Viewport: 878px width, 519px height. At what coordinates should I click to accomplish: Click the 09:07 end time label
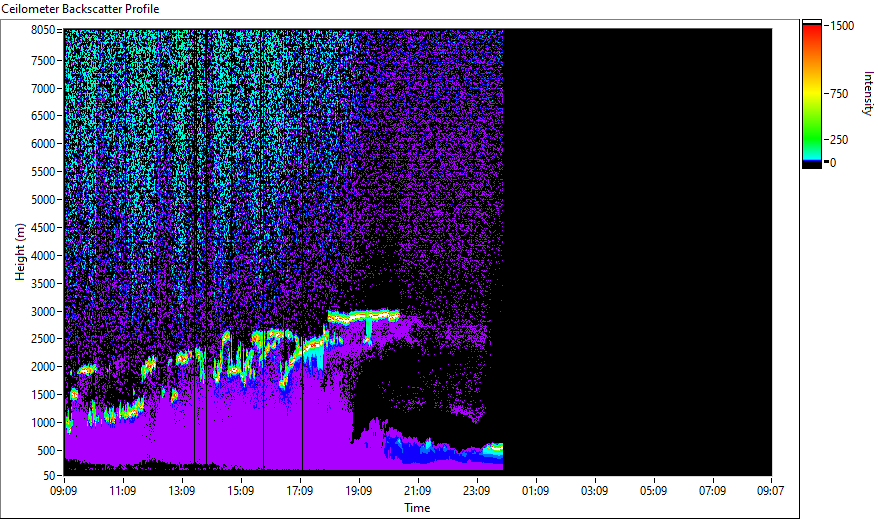pos(770,491)
